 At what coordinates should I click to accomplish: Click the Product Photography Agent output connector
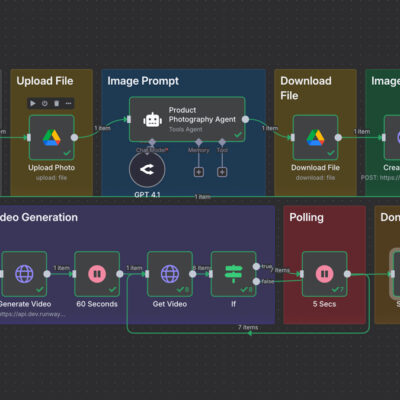point(245,119)
